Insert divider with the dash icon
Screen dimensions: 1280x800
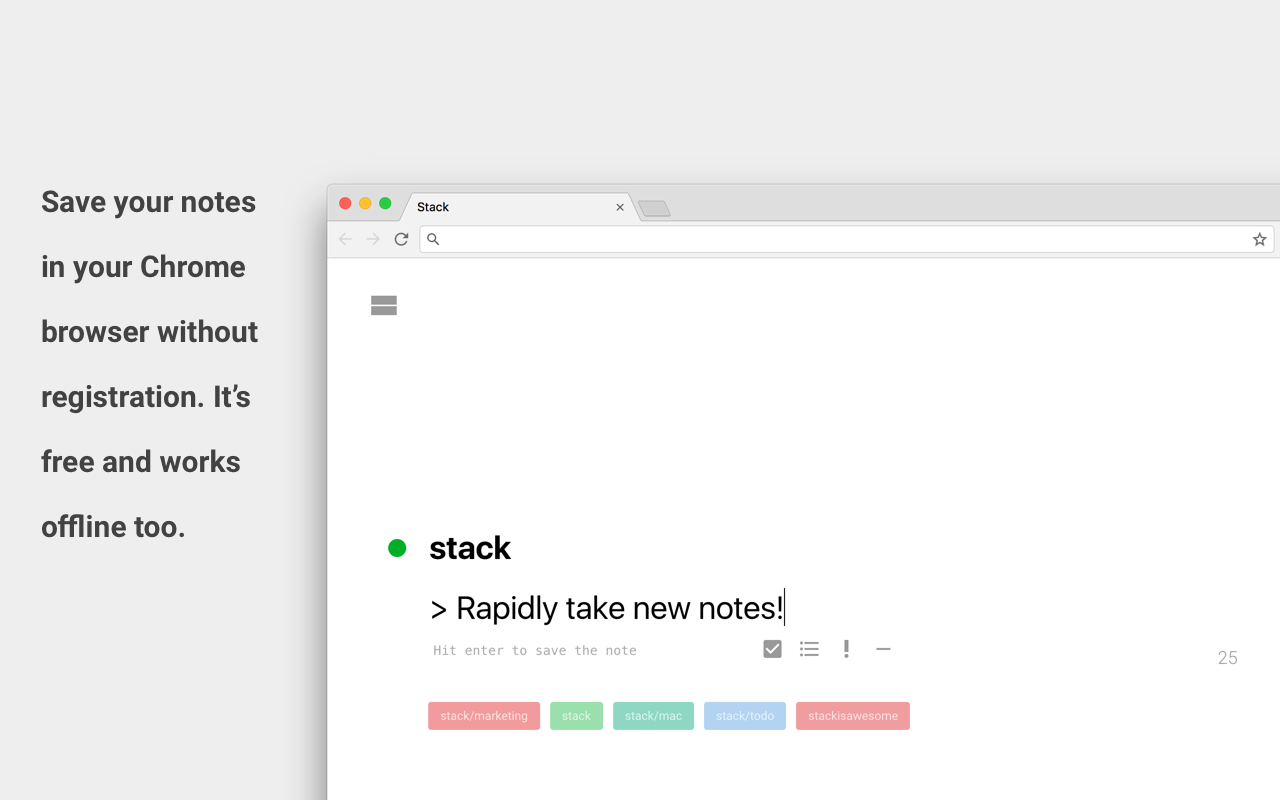883,649
